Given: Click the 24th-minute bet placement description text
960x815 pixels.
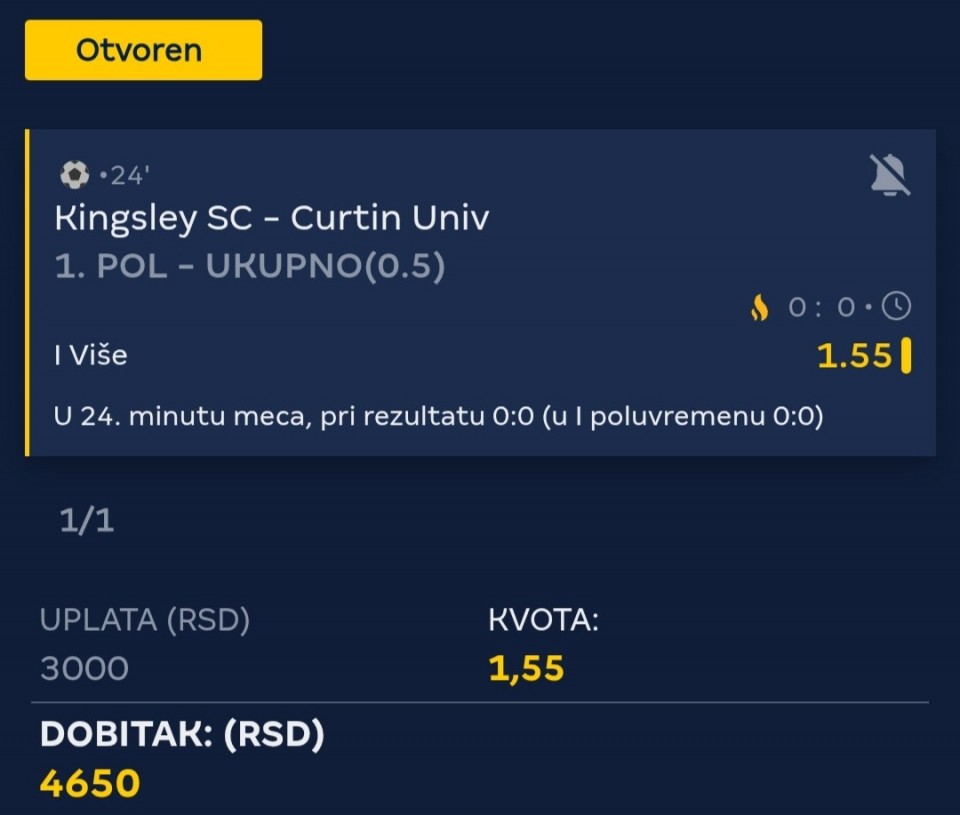Looking at the screenshot, I should (439, 416).
